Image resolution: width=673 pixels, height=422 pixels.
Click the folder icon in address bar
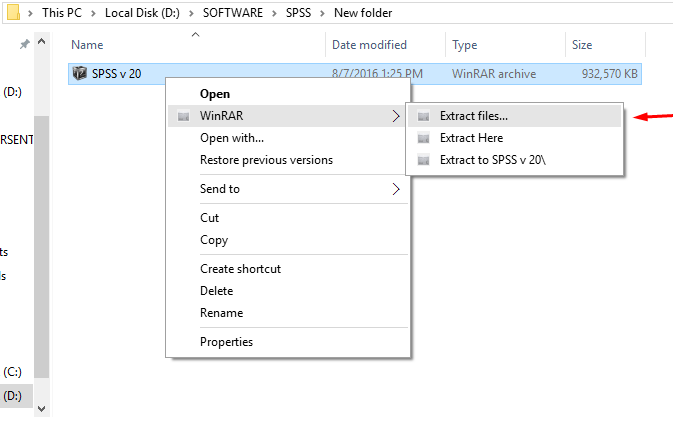(x=12, y=13)
